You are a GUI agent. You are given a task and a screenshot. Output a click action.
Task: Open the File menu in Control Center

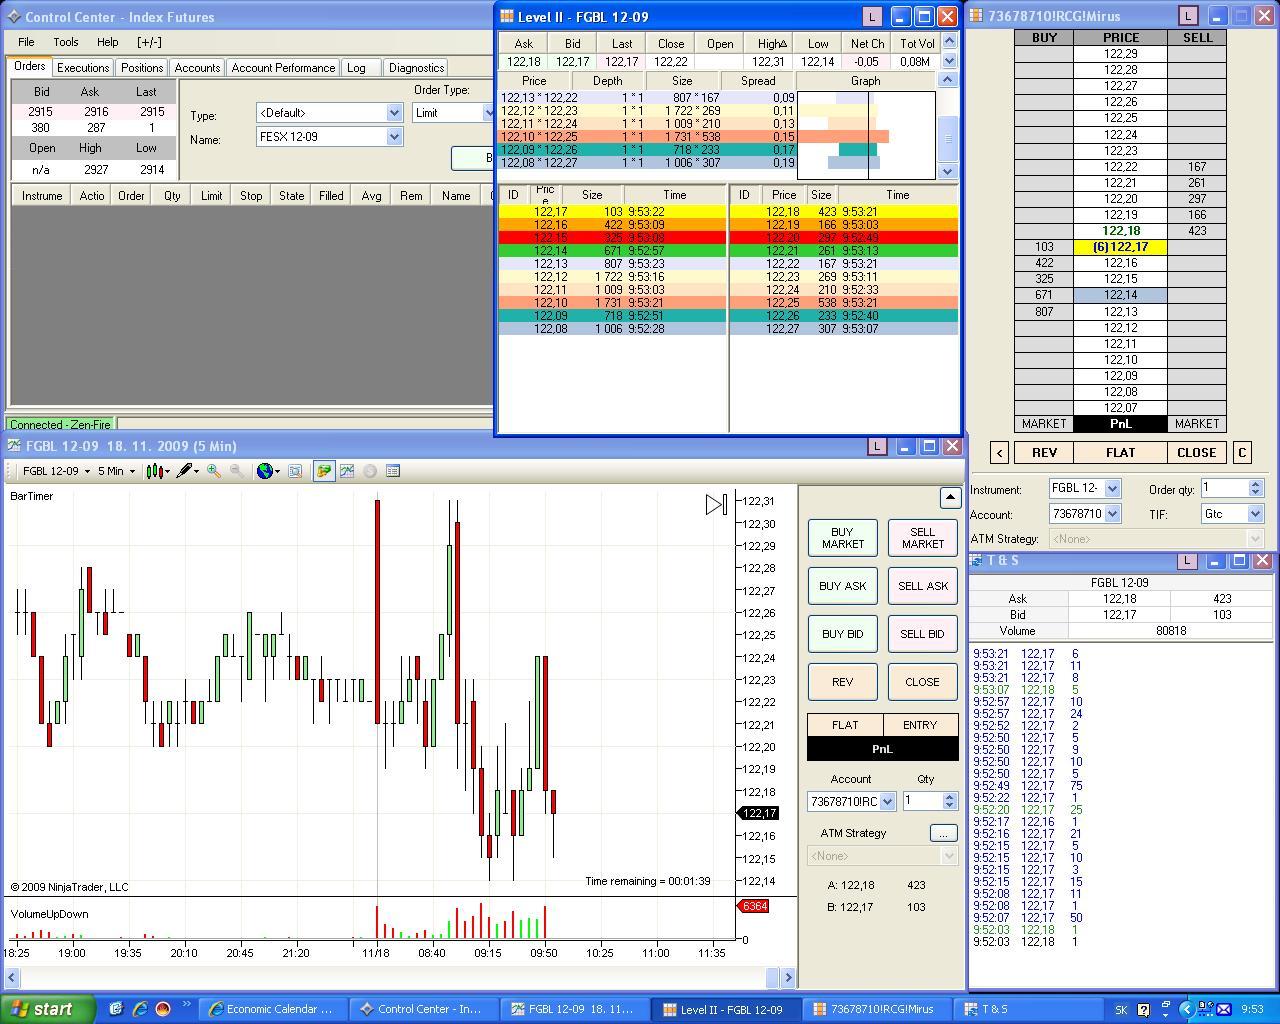26,42
